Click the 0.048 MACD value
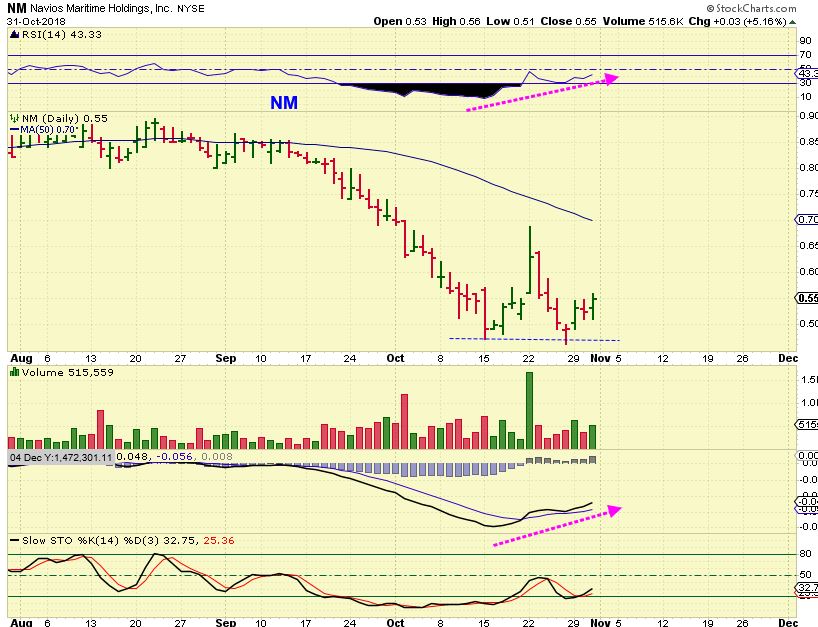The width and height of the screenshot is (818, 627). coord(133,457)
